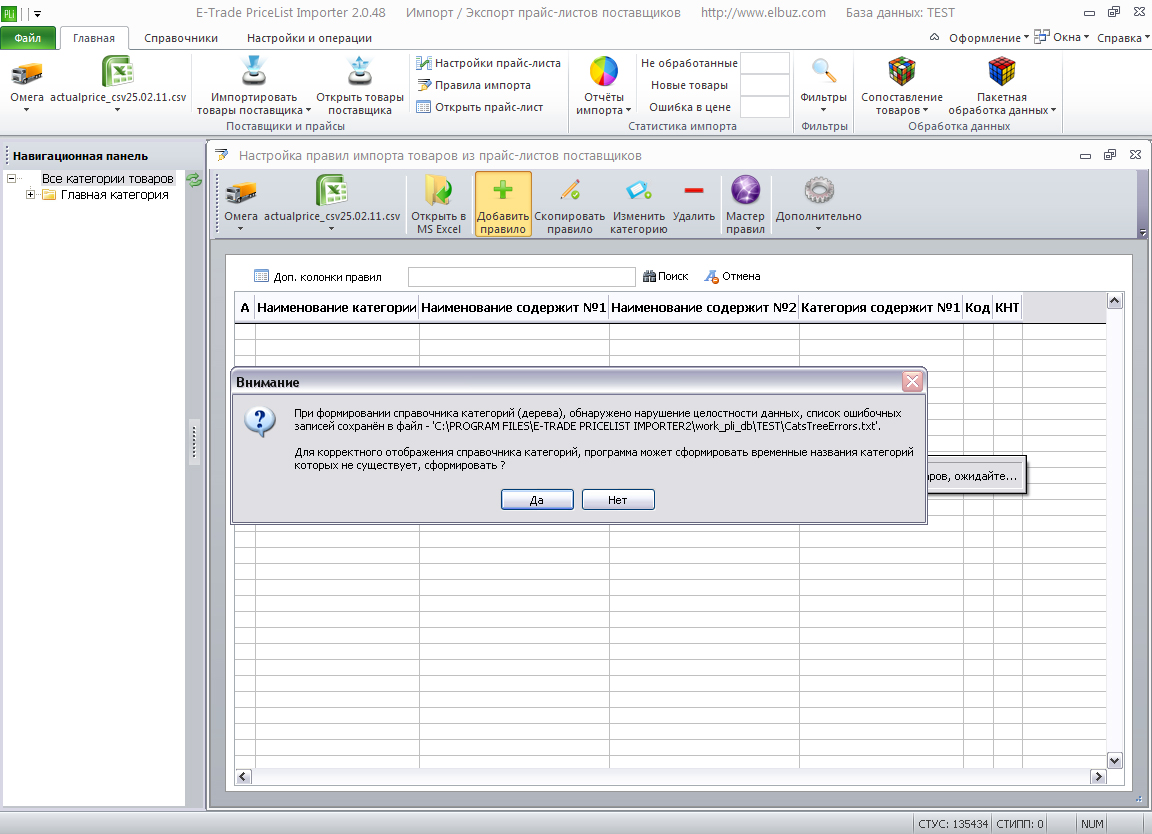
Task: Collapse Все категории товаров tree node
Action: point(11,179)
